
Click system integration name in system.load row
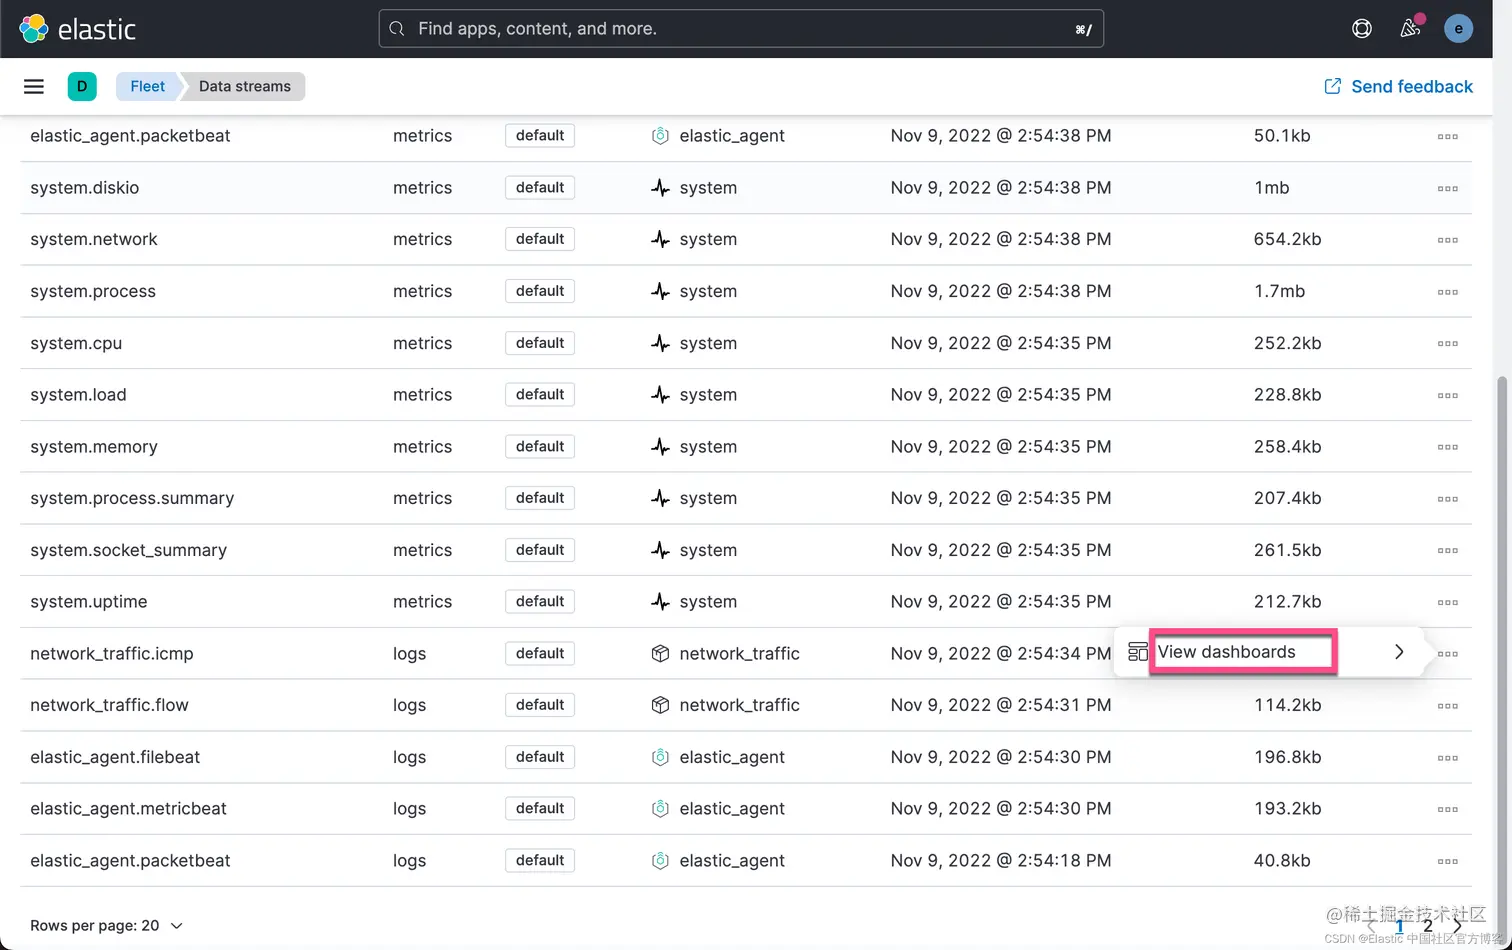coord(708,395)
